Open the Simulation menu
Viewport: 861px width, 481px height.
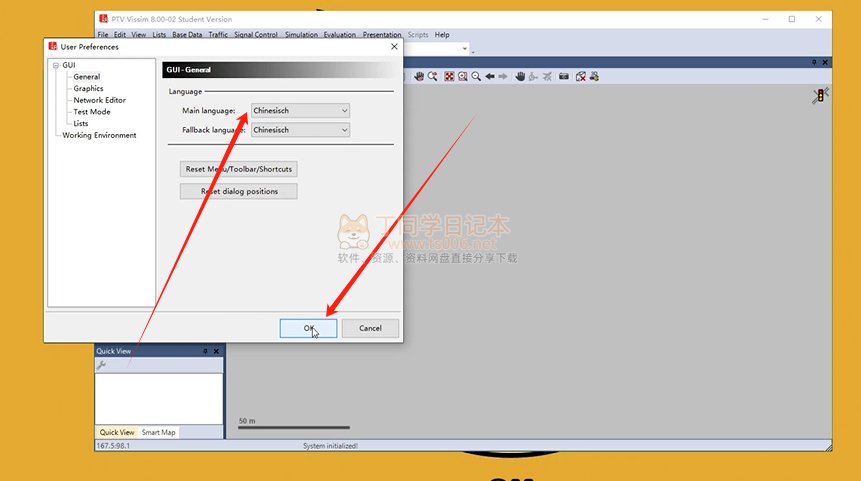click(301, 35)
